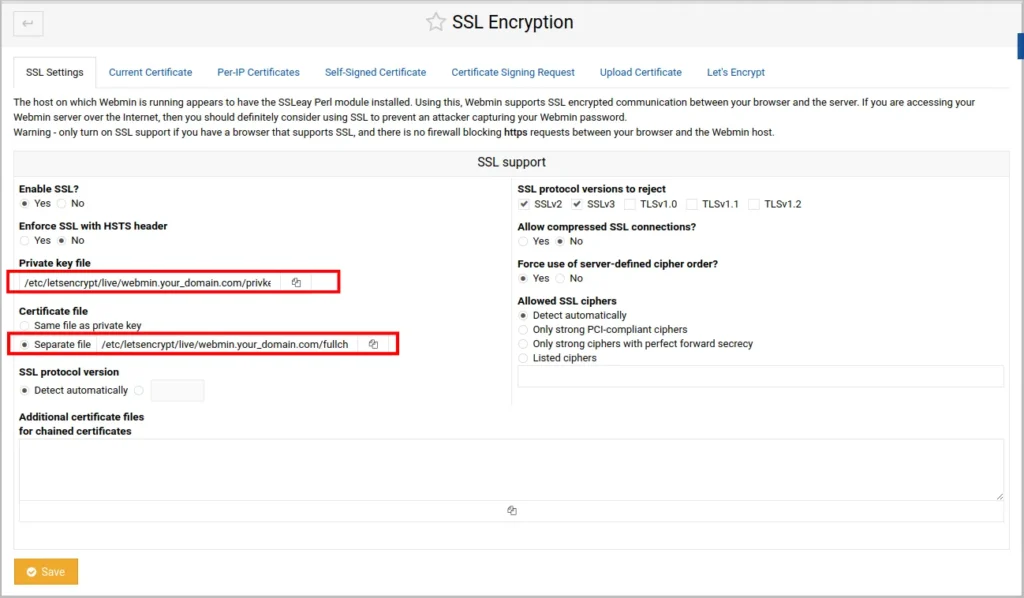Viewport: 1024px width, 598px height.
Task: Star the SSL Encryption page as favorite
Action: pos(435,22)
